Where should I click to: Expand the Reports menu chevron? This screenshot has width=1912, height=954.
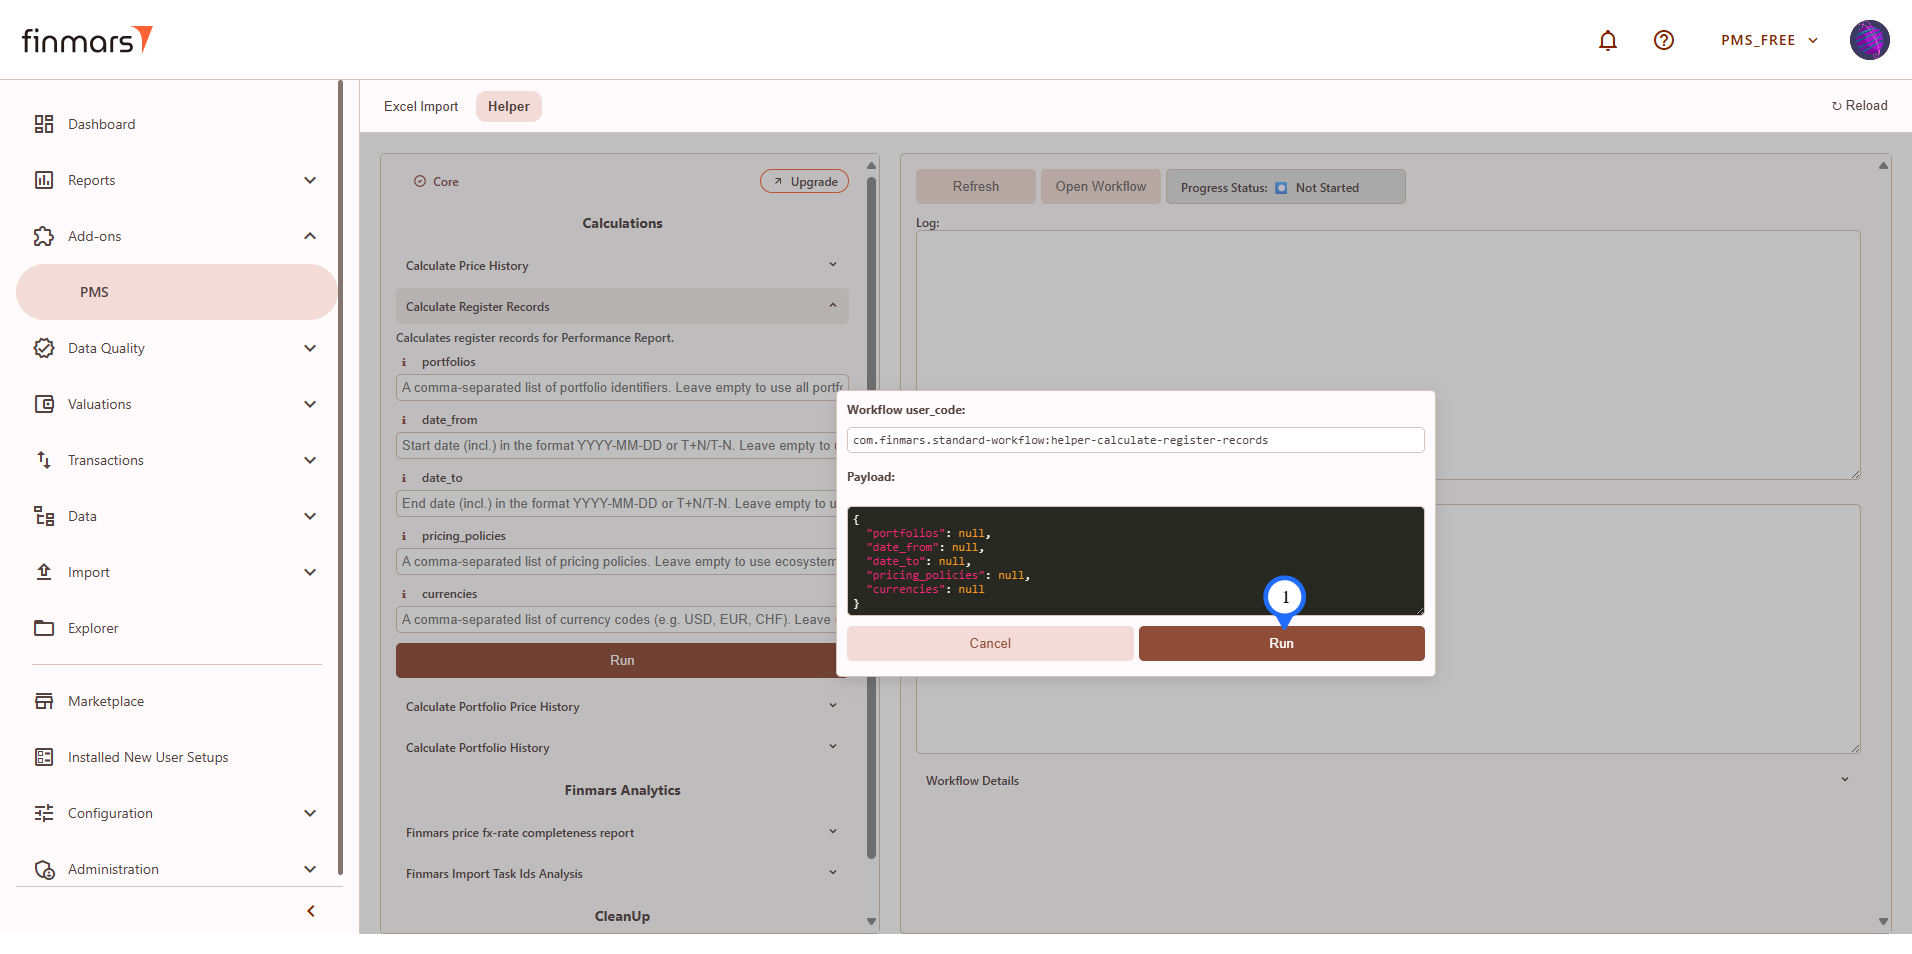coord(310,180)
